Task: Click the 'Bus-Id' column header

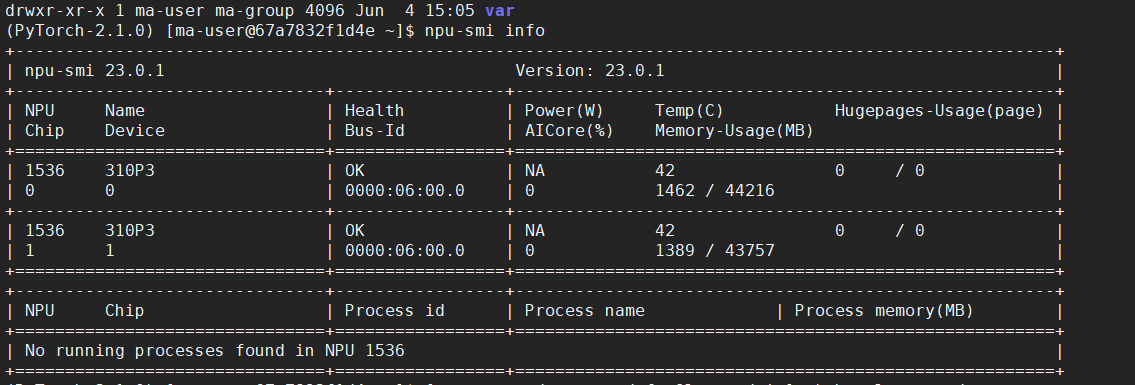Action: tap(374, 131)
